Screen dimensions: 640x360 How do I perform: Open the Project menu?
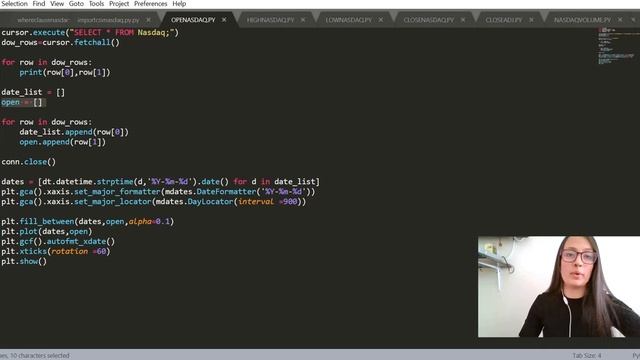[x=119, y=4]
